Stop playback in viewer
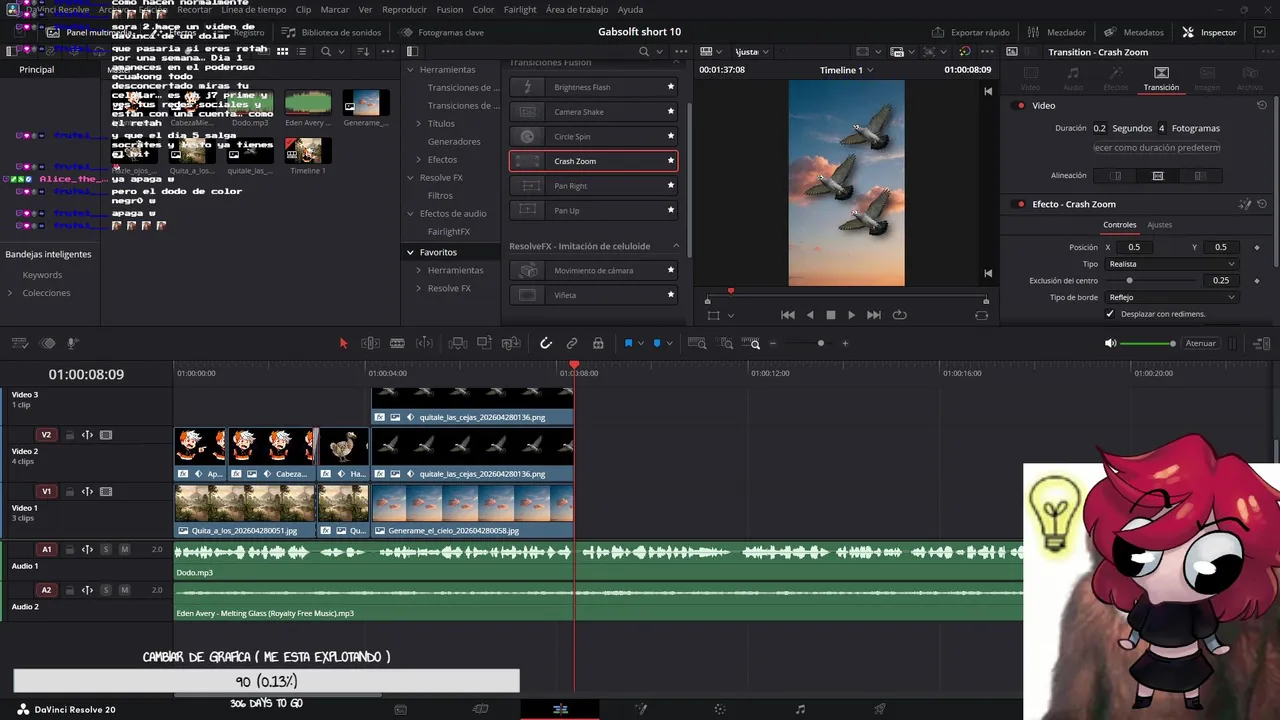1280x720 pixels. point(830,315)
